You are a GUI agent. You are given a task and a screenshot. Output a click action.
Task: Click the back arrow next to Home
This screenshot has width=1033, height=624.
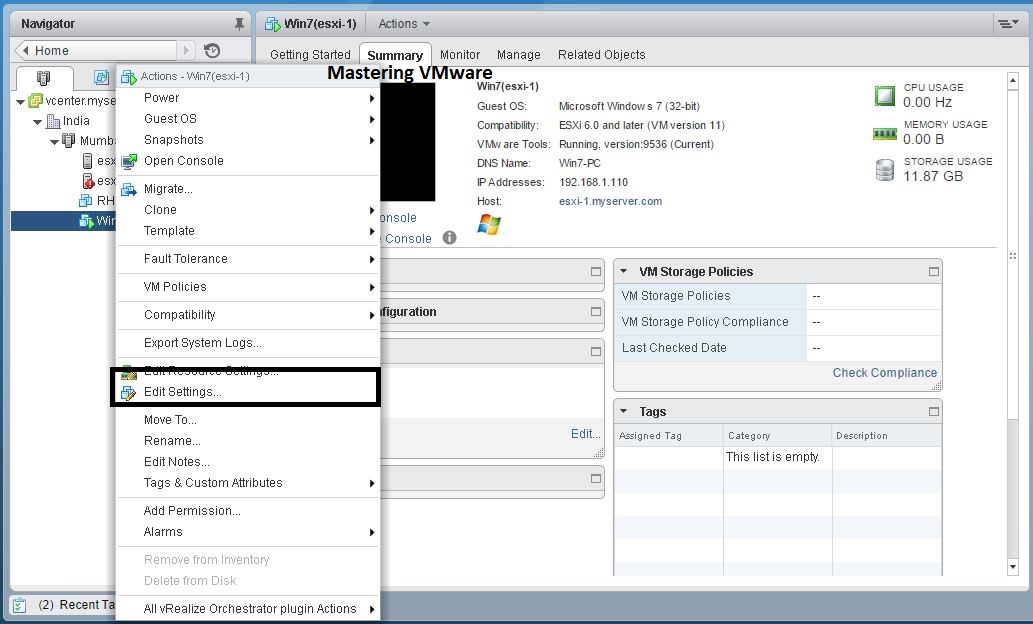tap(25, 49)
